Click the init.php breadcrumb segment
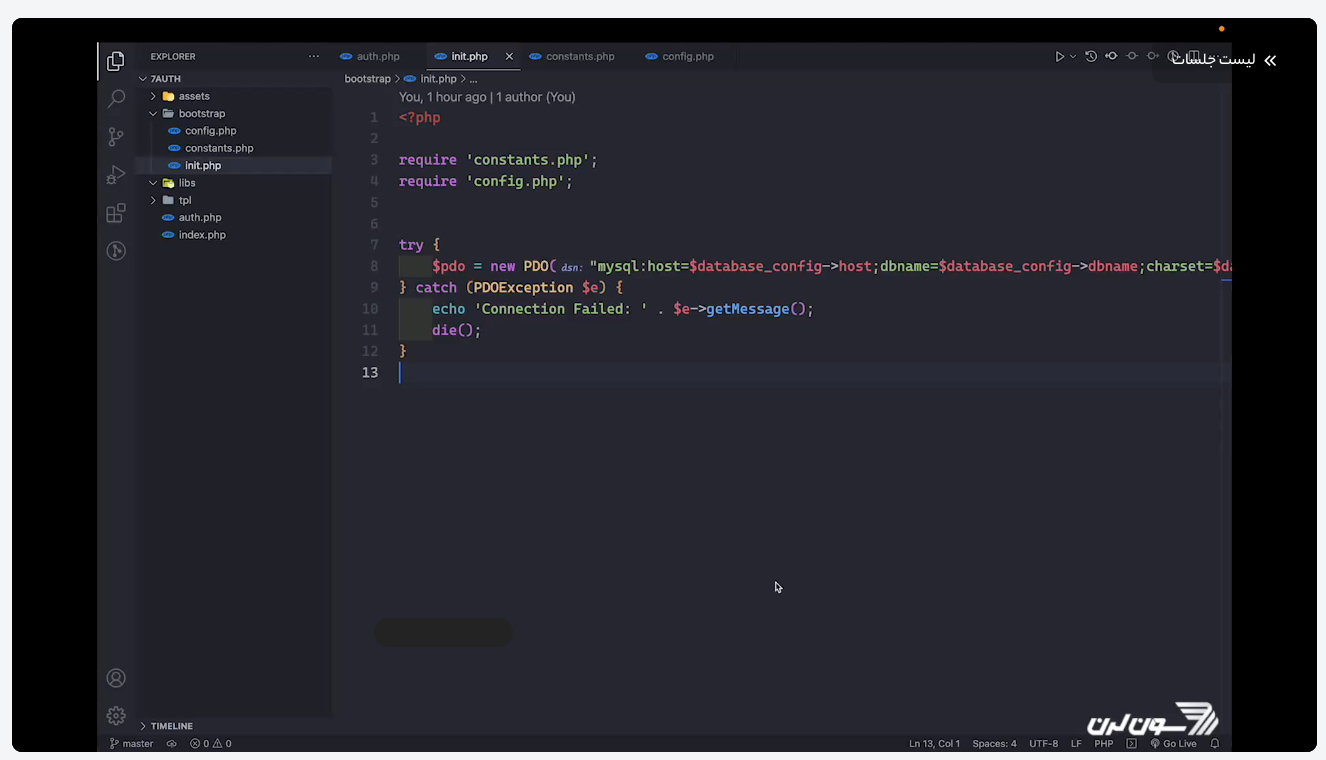 coord(438,79)
